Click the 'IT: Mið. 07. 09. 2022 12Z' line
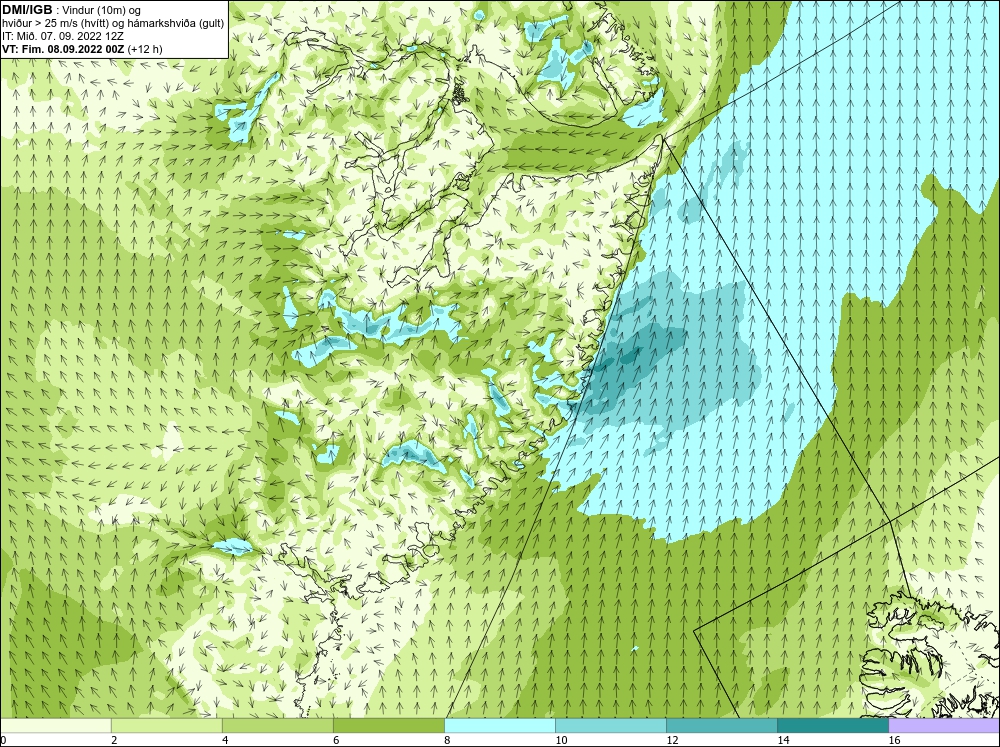The image size is (1000, 747). tap(63, 36)
